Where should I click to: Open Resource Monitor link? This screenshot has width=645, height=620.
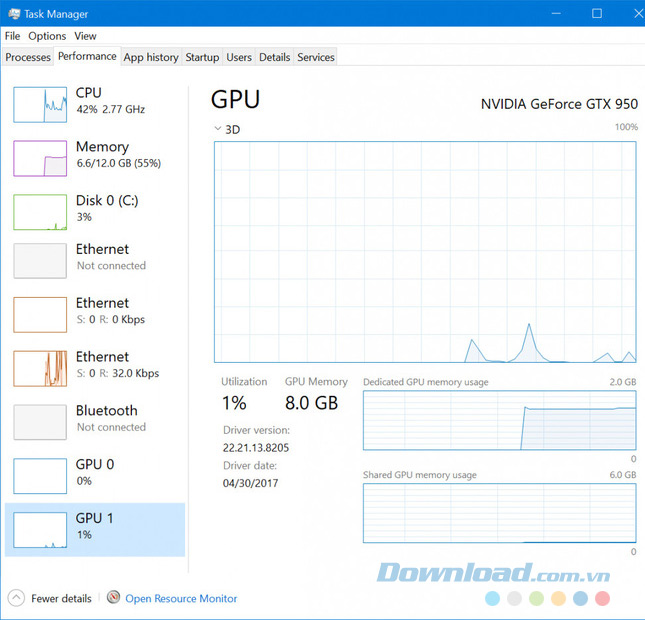point(181,598)
